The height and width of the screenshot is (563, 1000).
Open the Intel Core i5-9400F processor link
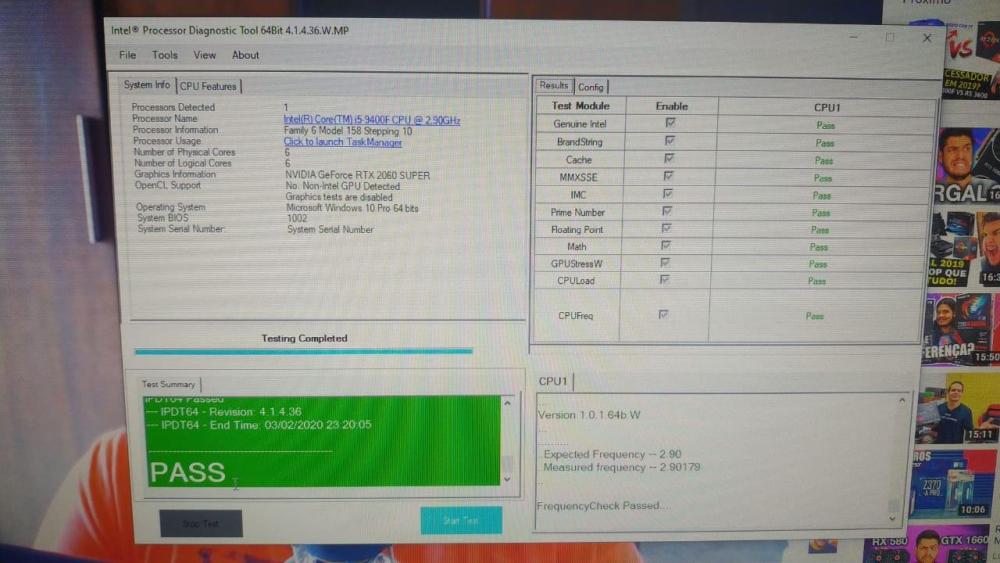(372, 119)
